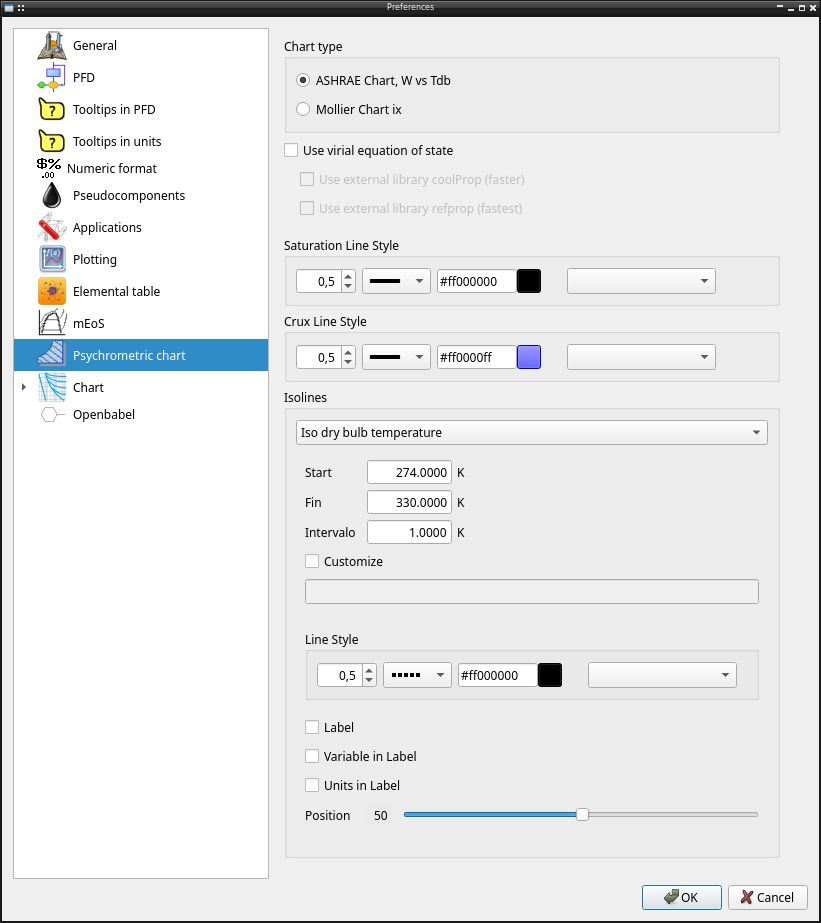Click the Start temperature field
821x923 pixels.
[x=410, y=473]
